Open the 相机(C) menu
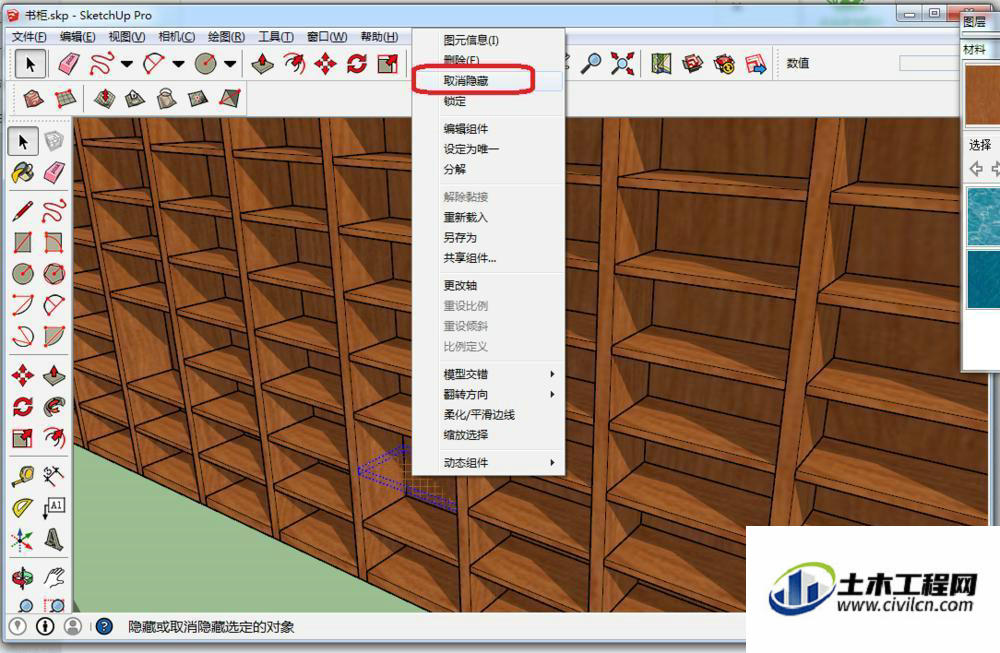1000x653 pixels. [x=177, y=36]
